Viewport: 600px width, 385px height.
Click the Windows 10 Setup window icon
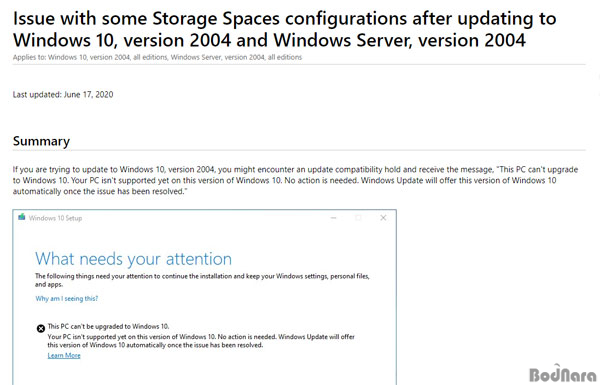tap(22, 217)
